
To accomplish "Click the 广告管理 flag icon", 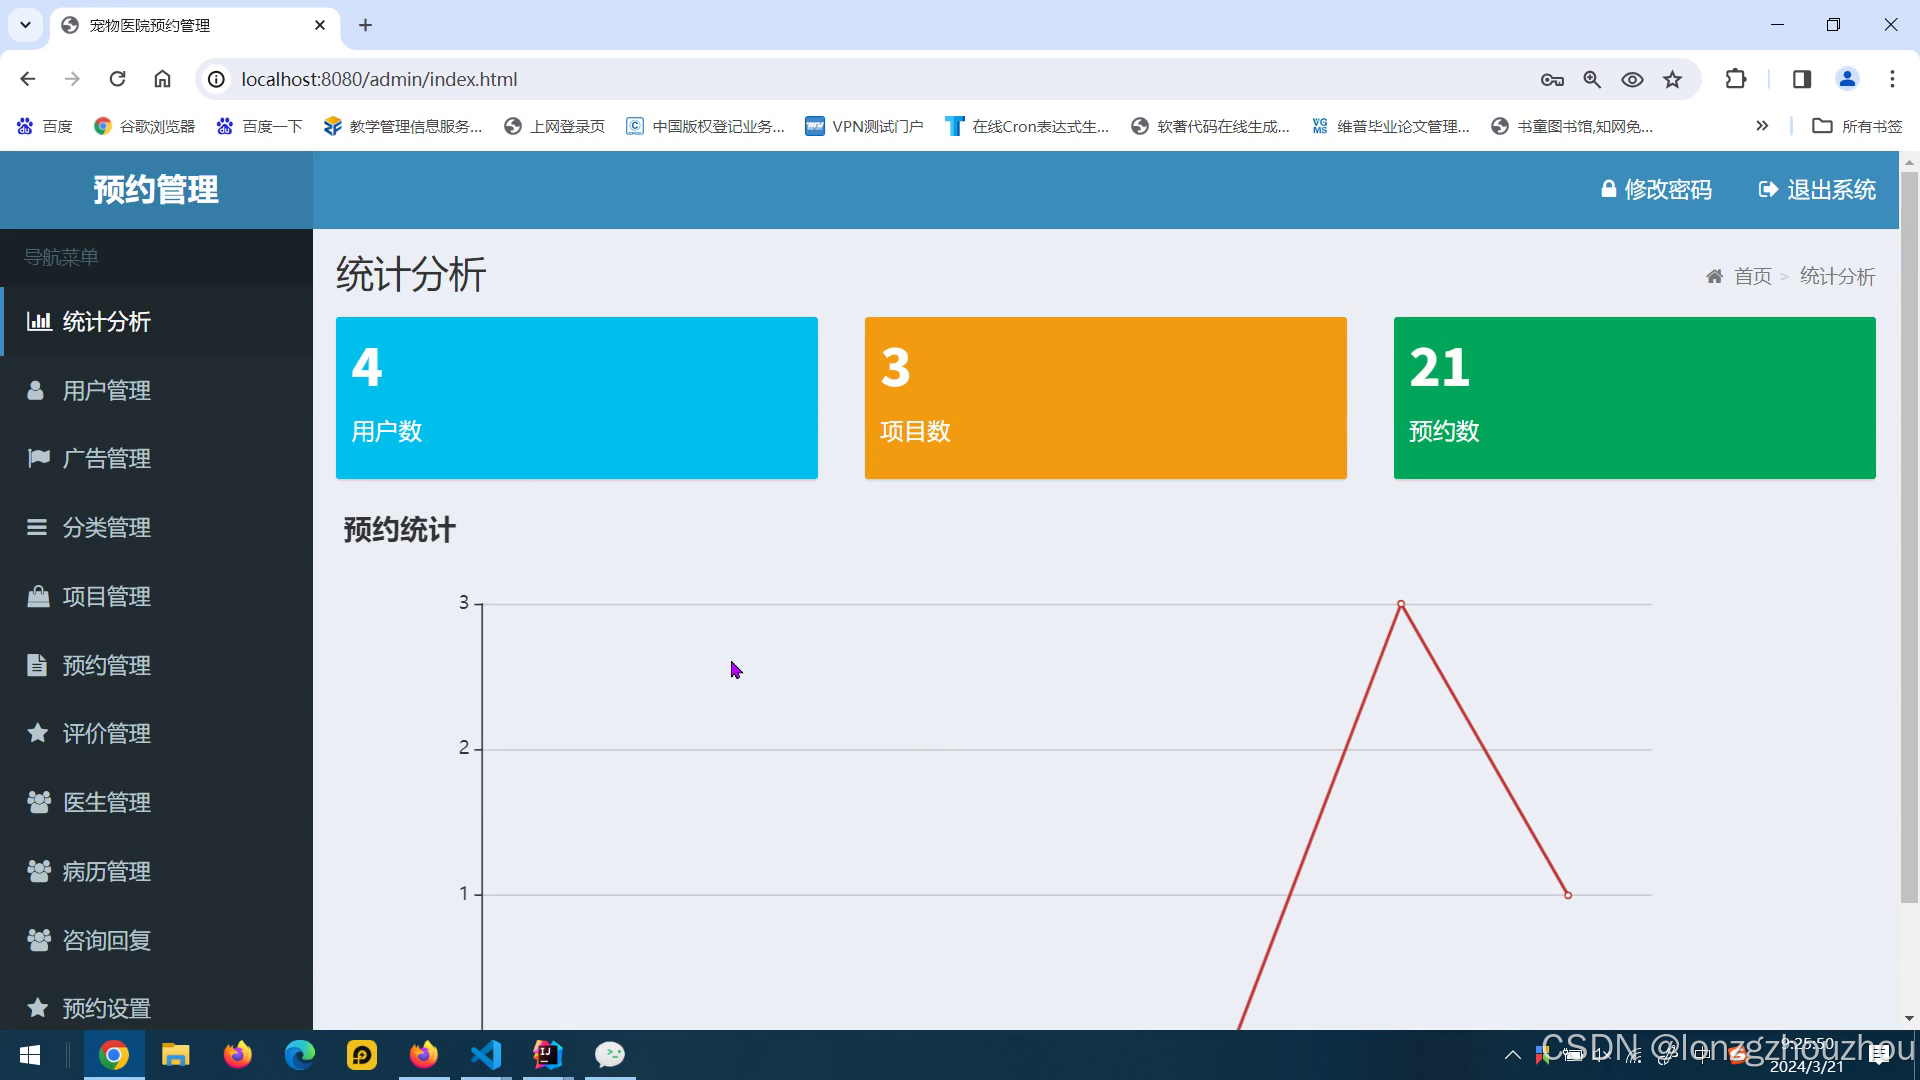I will click(x=38, y=459).
